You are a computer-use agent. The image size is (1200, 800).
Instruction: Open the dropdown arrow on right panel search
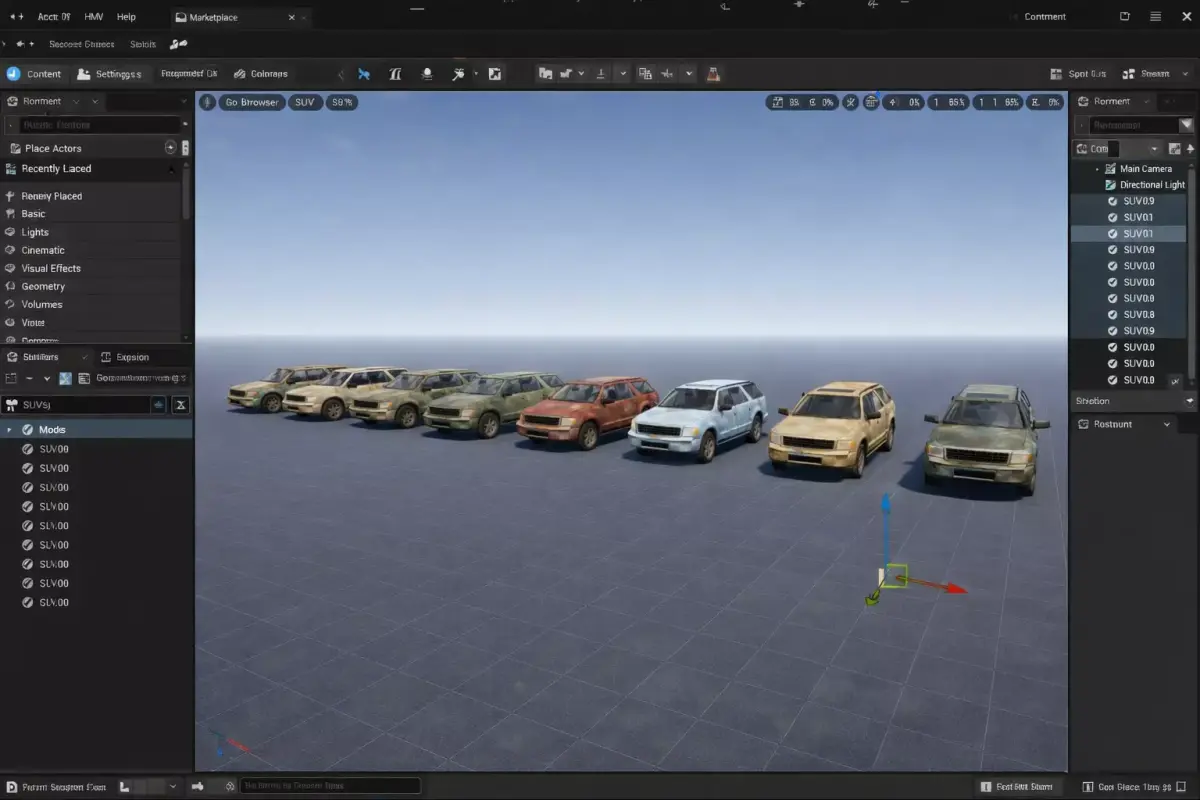point(1186,125)
